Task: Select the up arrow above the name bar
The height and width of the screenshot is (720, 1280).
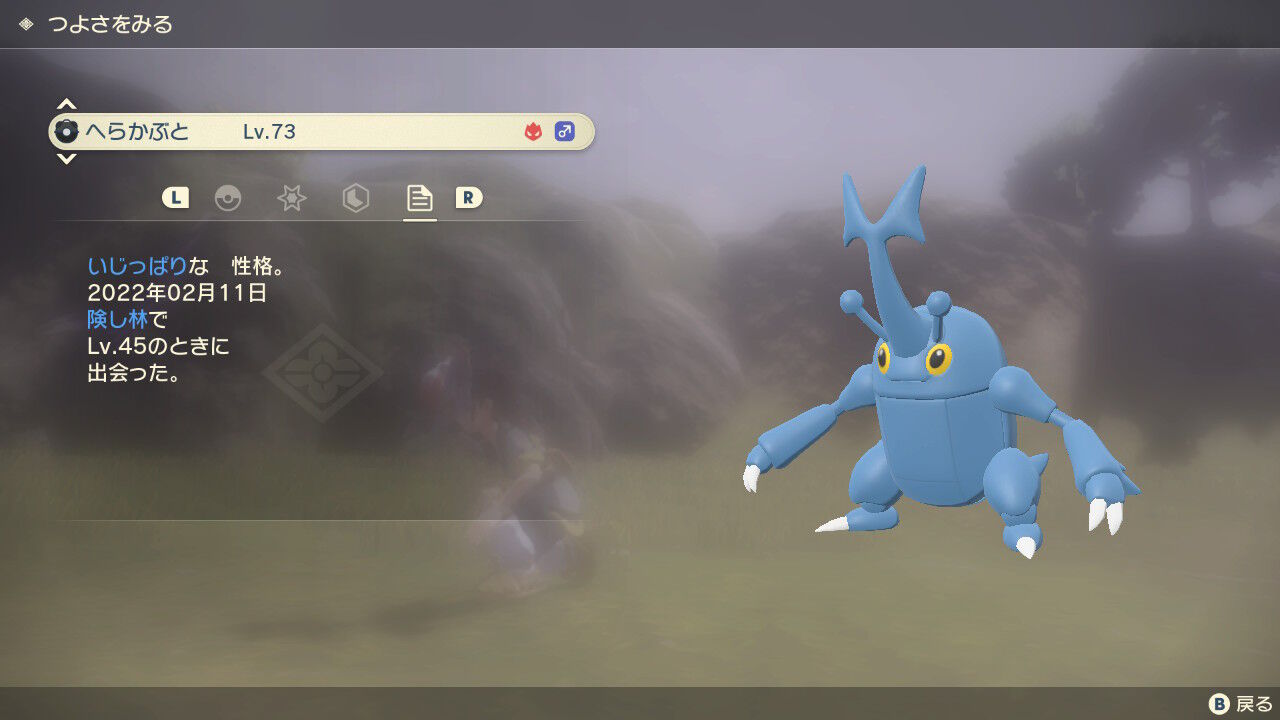Action: [x=66, y=104]
